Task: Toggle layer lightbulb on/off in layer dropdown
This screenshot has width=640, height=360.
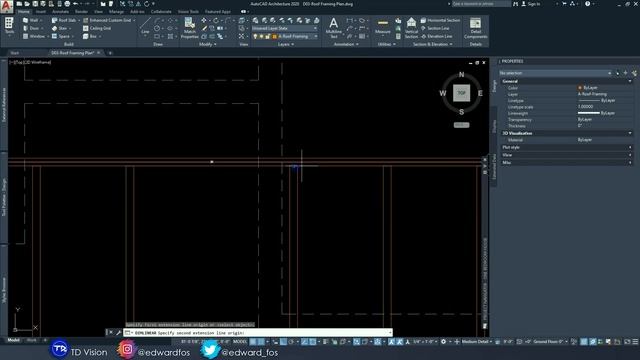Action: pos(256,36)
